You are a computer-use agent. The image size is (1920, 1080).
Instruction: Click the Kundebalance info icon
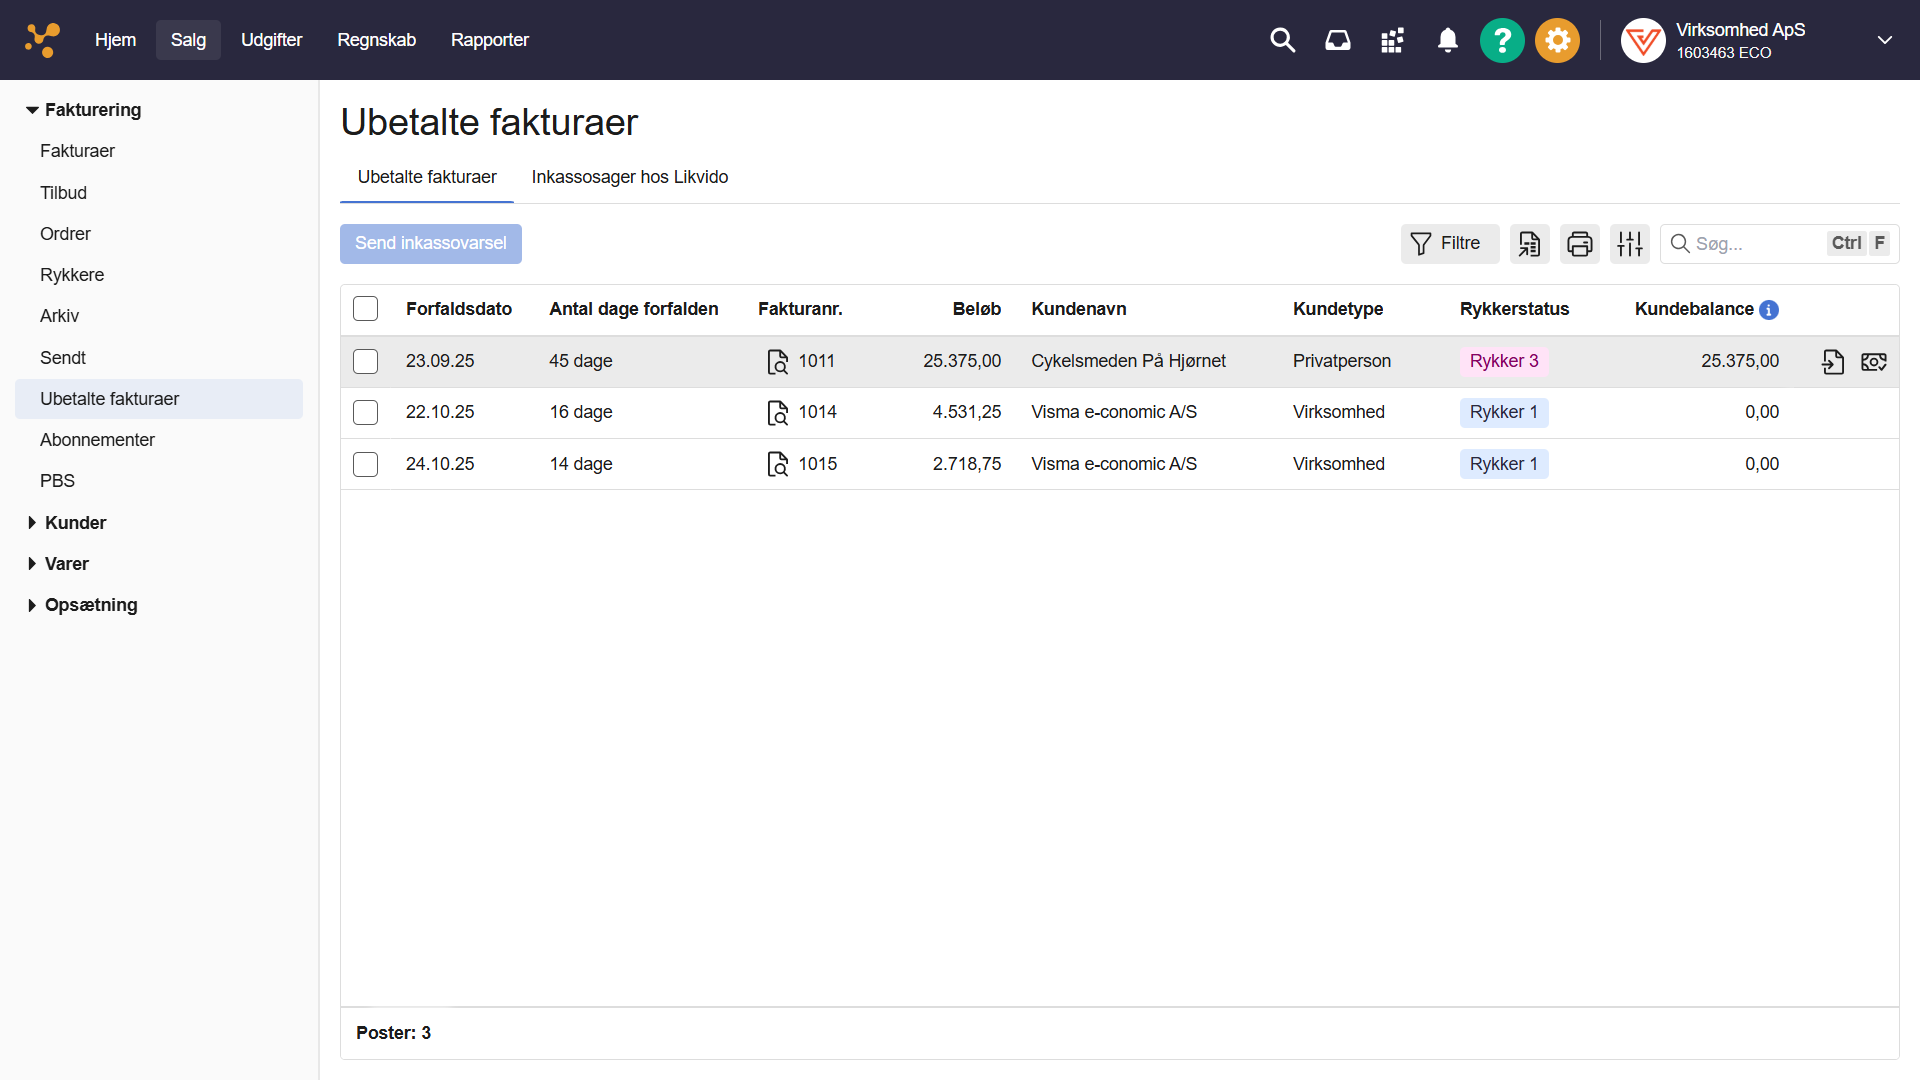(x=1769, y=310)
